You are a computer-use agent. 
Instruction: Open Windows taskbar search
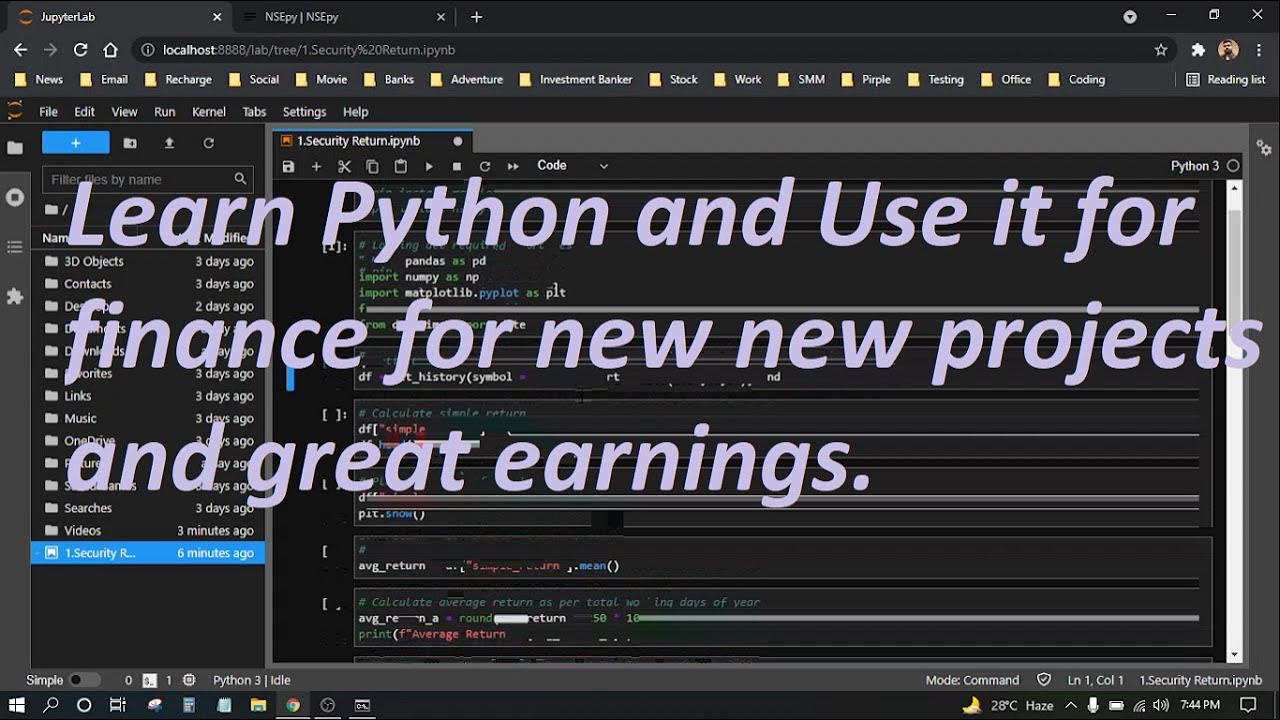(x=51, y=705)
